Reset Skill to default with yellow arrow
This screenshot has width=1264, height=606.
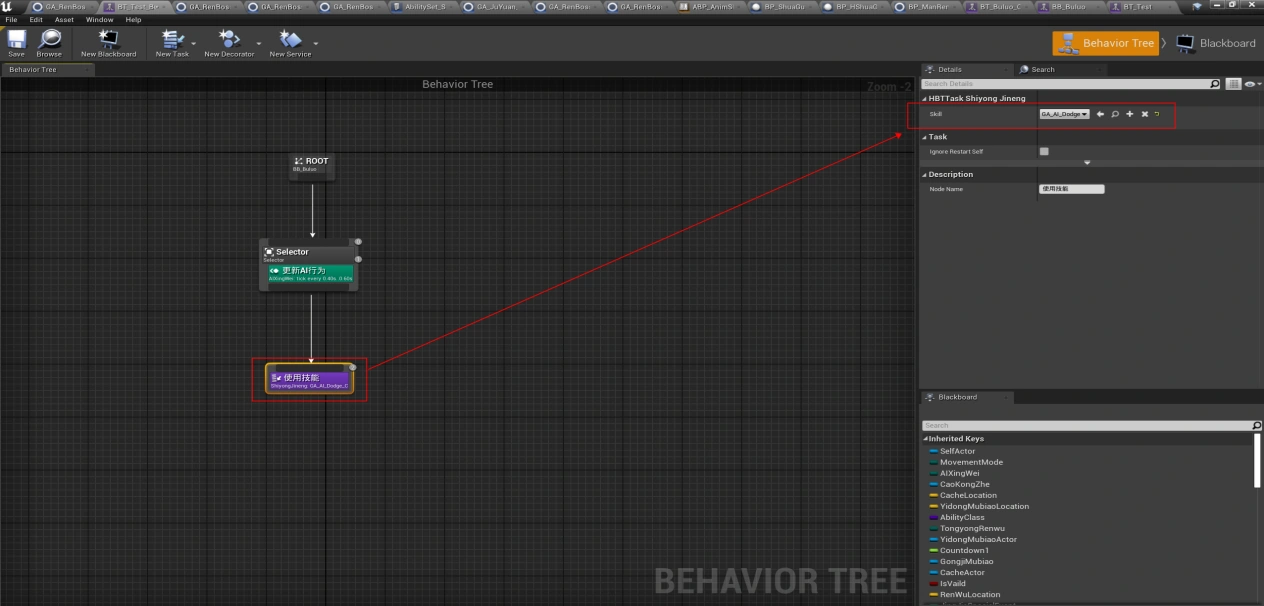(1158, 114)
